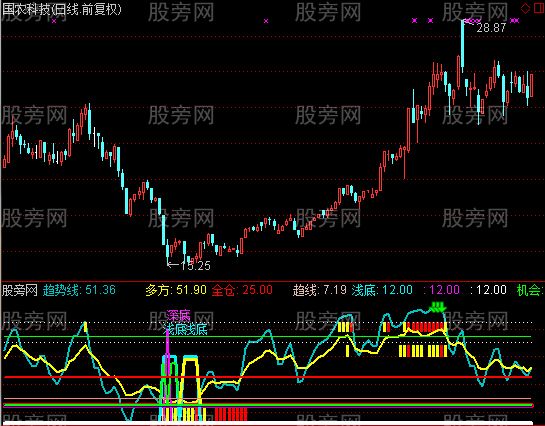Click the 15.25 low price label

[195, 265]
